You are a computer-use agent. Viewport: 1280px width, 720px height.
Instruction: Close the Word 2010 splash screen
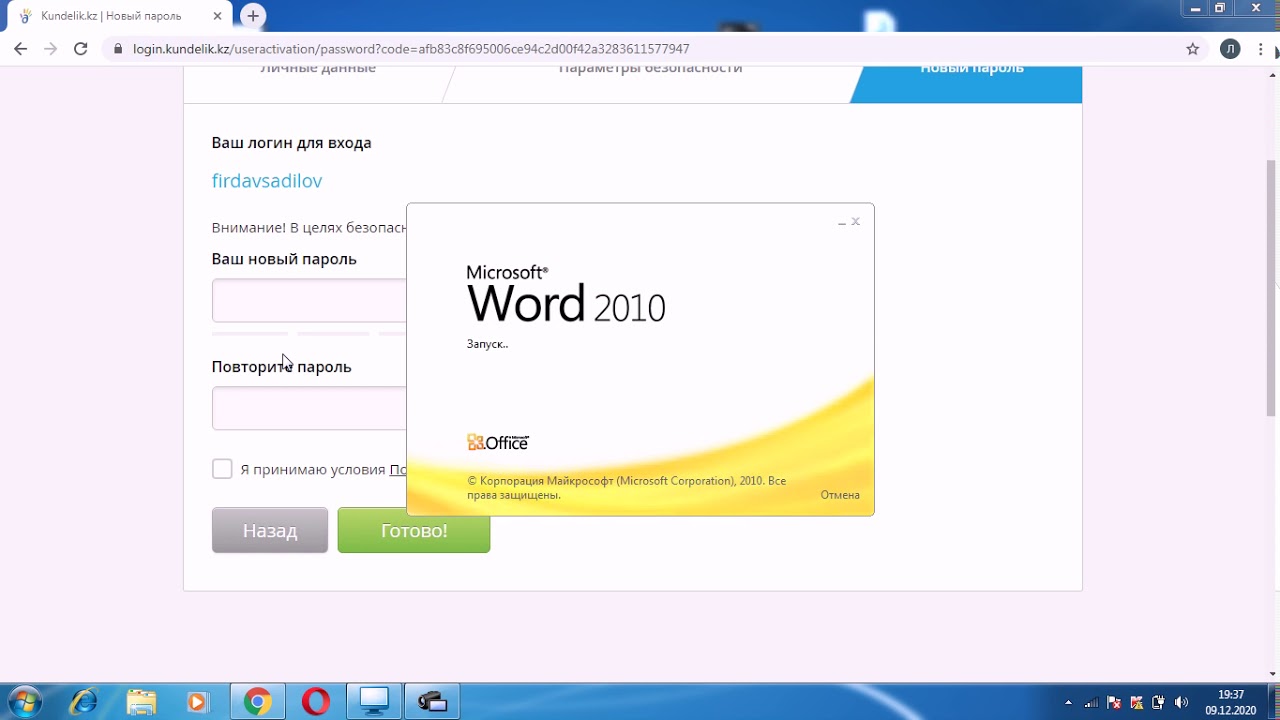(856, 222)
